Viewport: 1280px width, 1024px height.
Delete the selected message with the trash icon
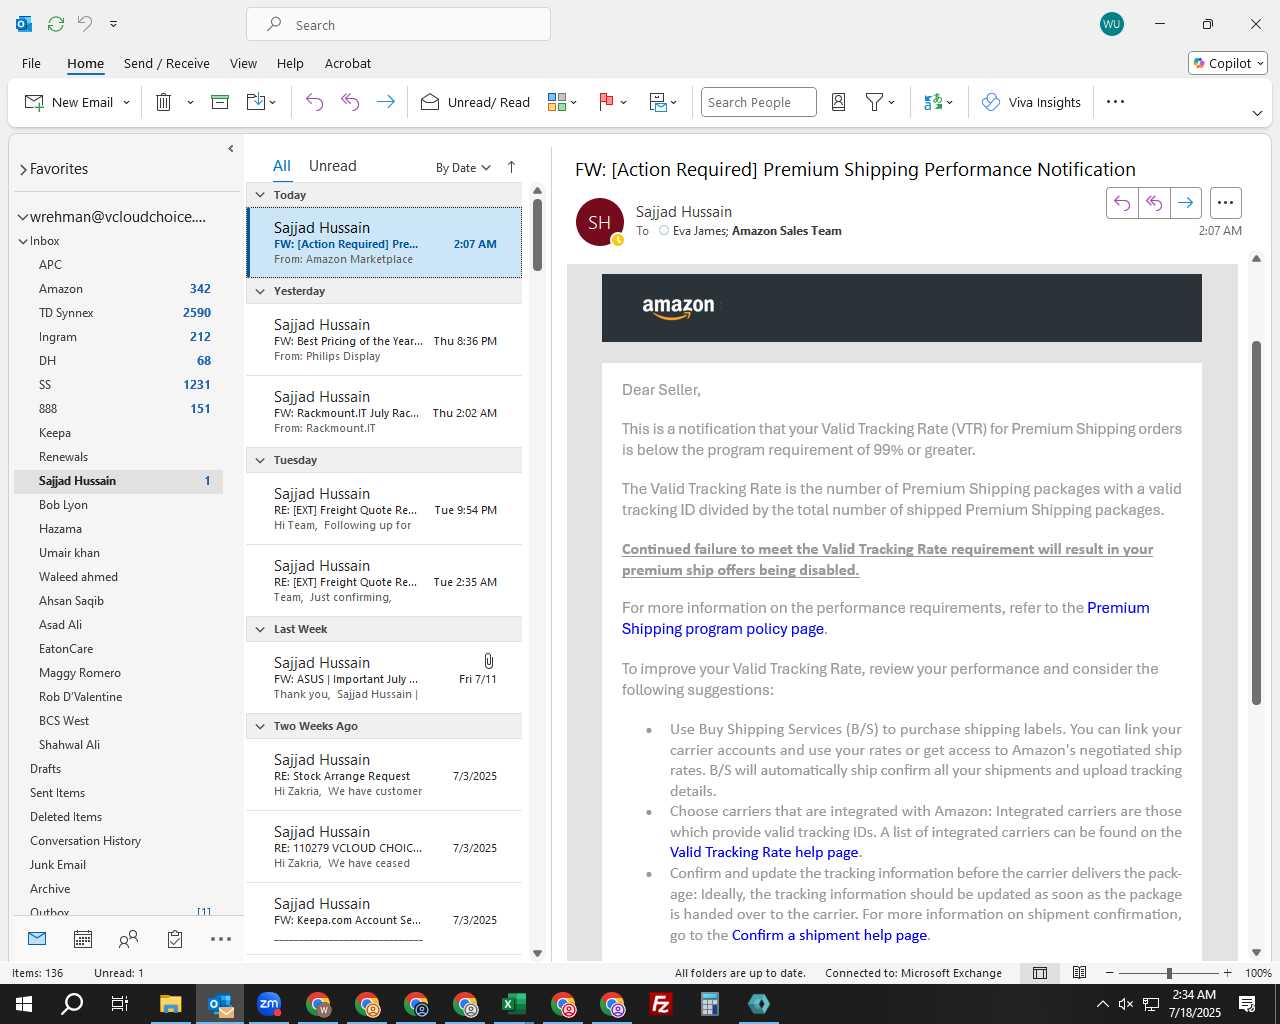point(164,102)
